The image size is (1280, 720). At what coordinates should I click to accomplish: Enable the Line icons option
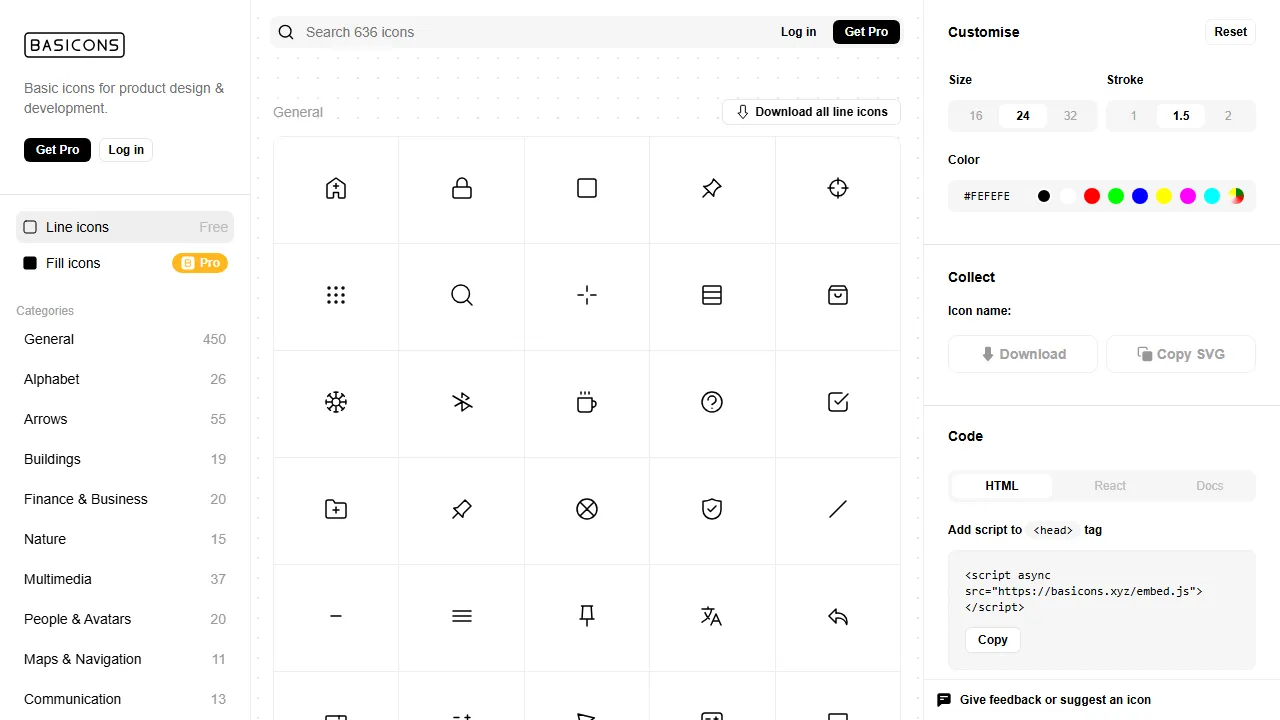pos(77,227)
